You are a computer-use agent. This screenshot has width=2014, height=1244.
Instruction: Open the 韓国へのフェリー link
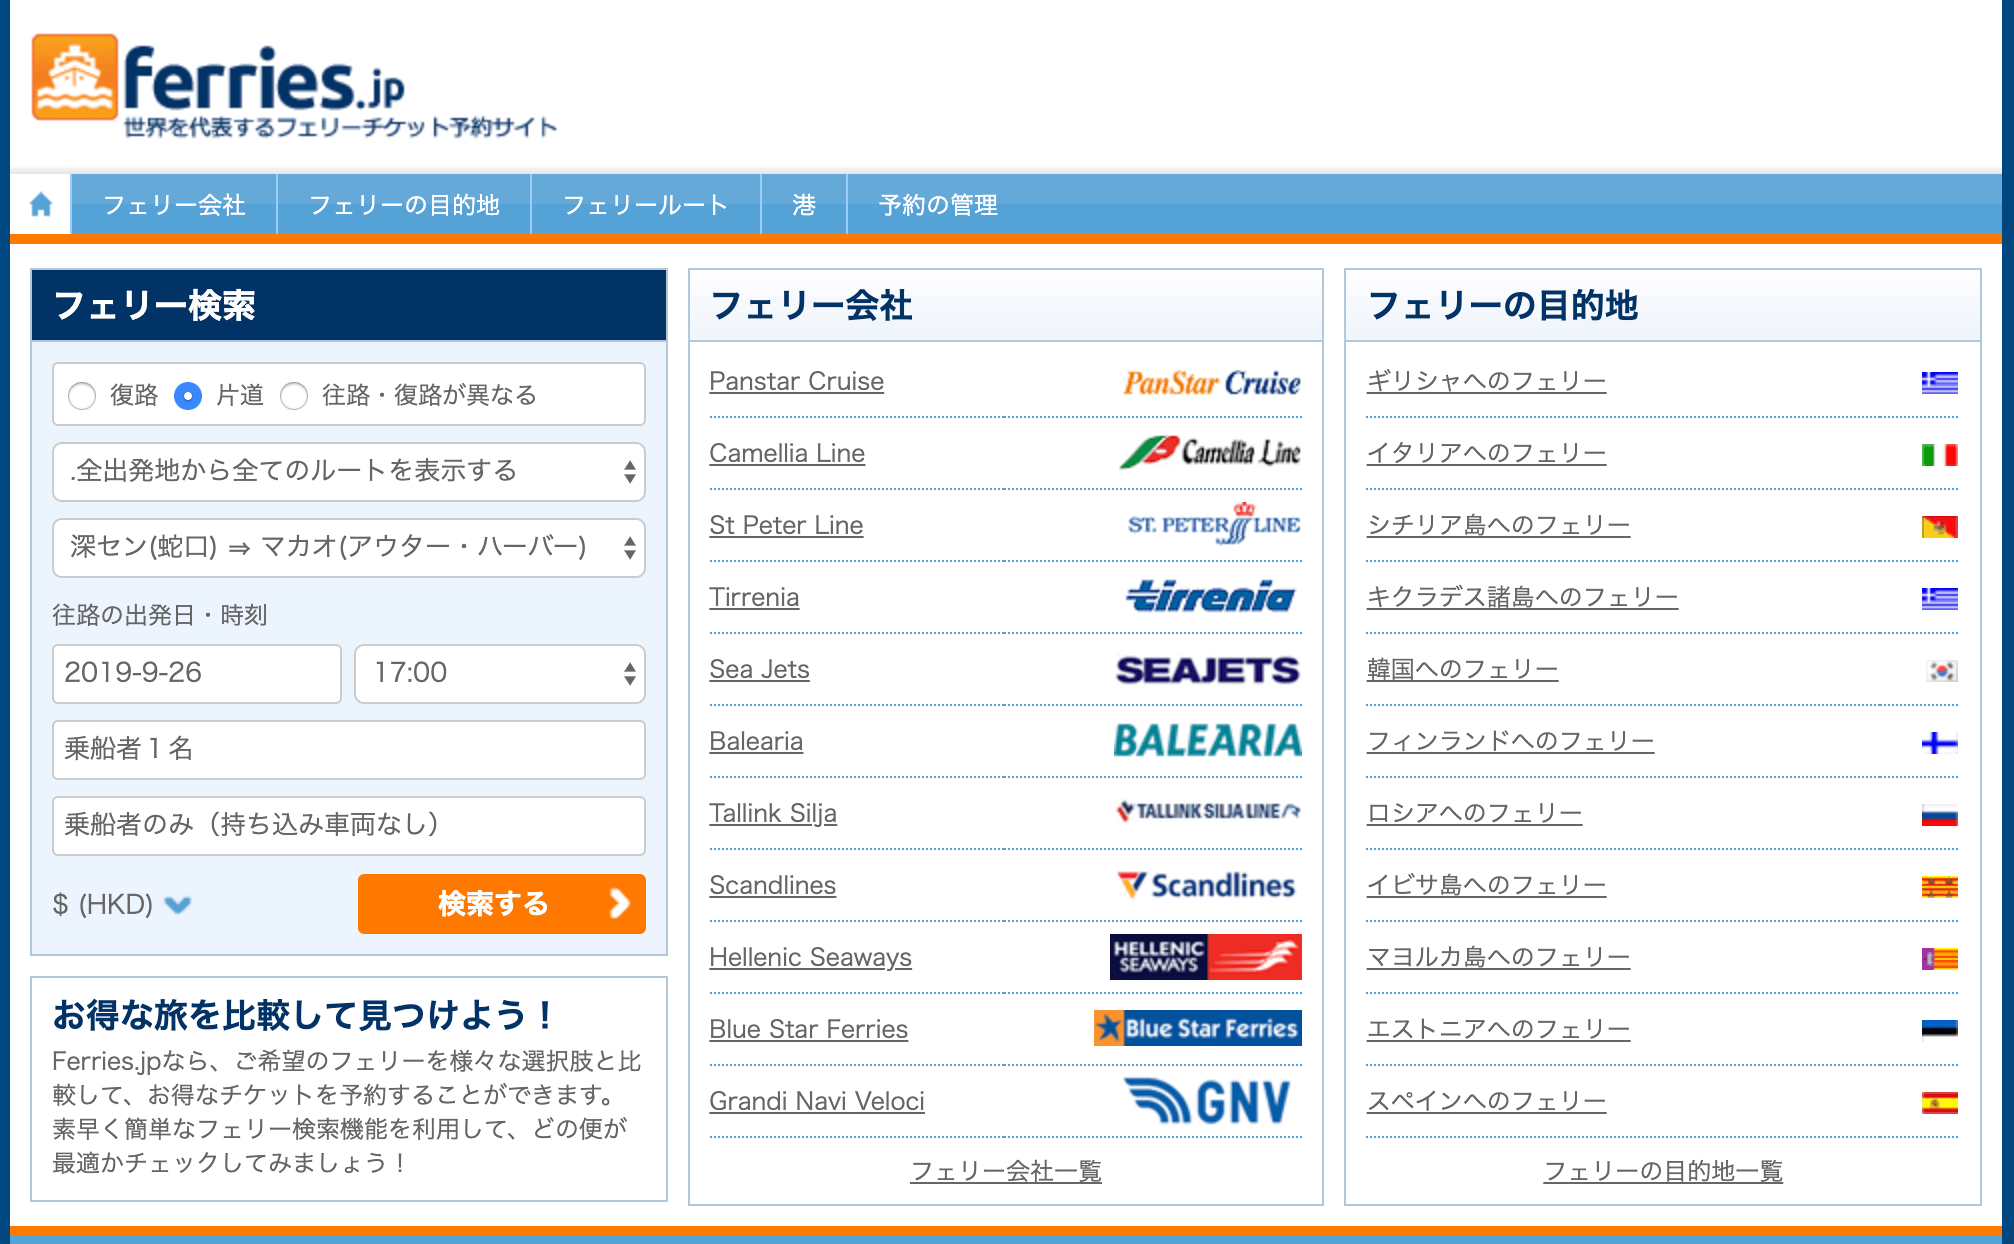(x=1462, y=669)
